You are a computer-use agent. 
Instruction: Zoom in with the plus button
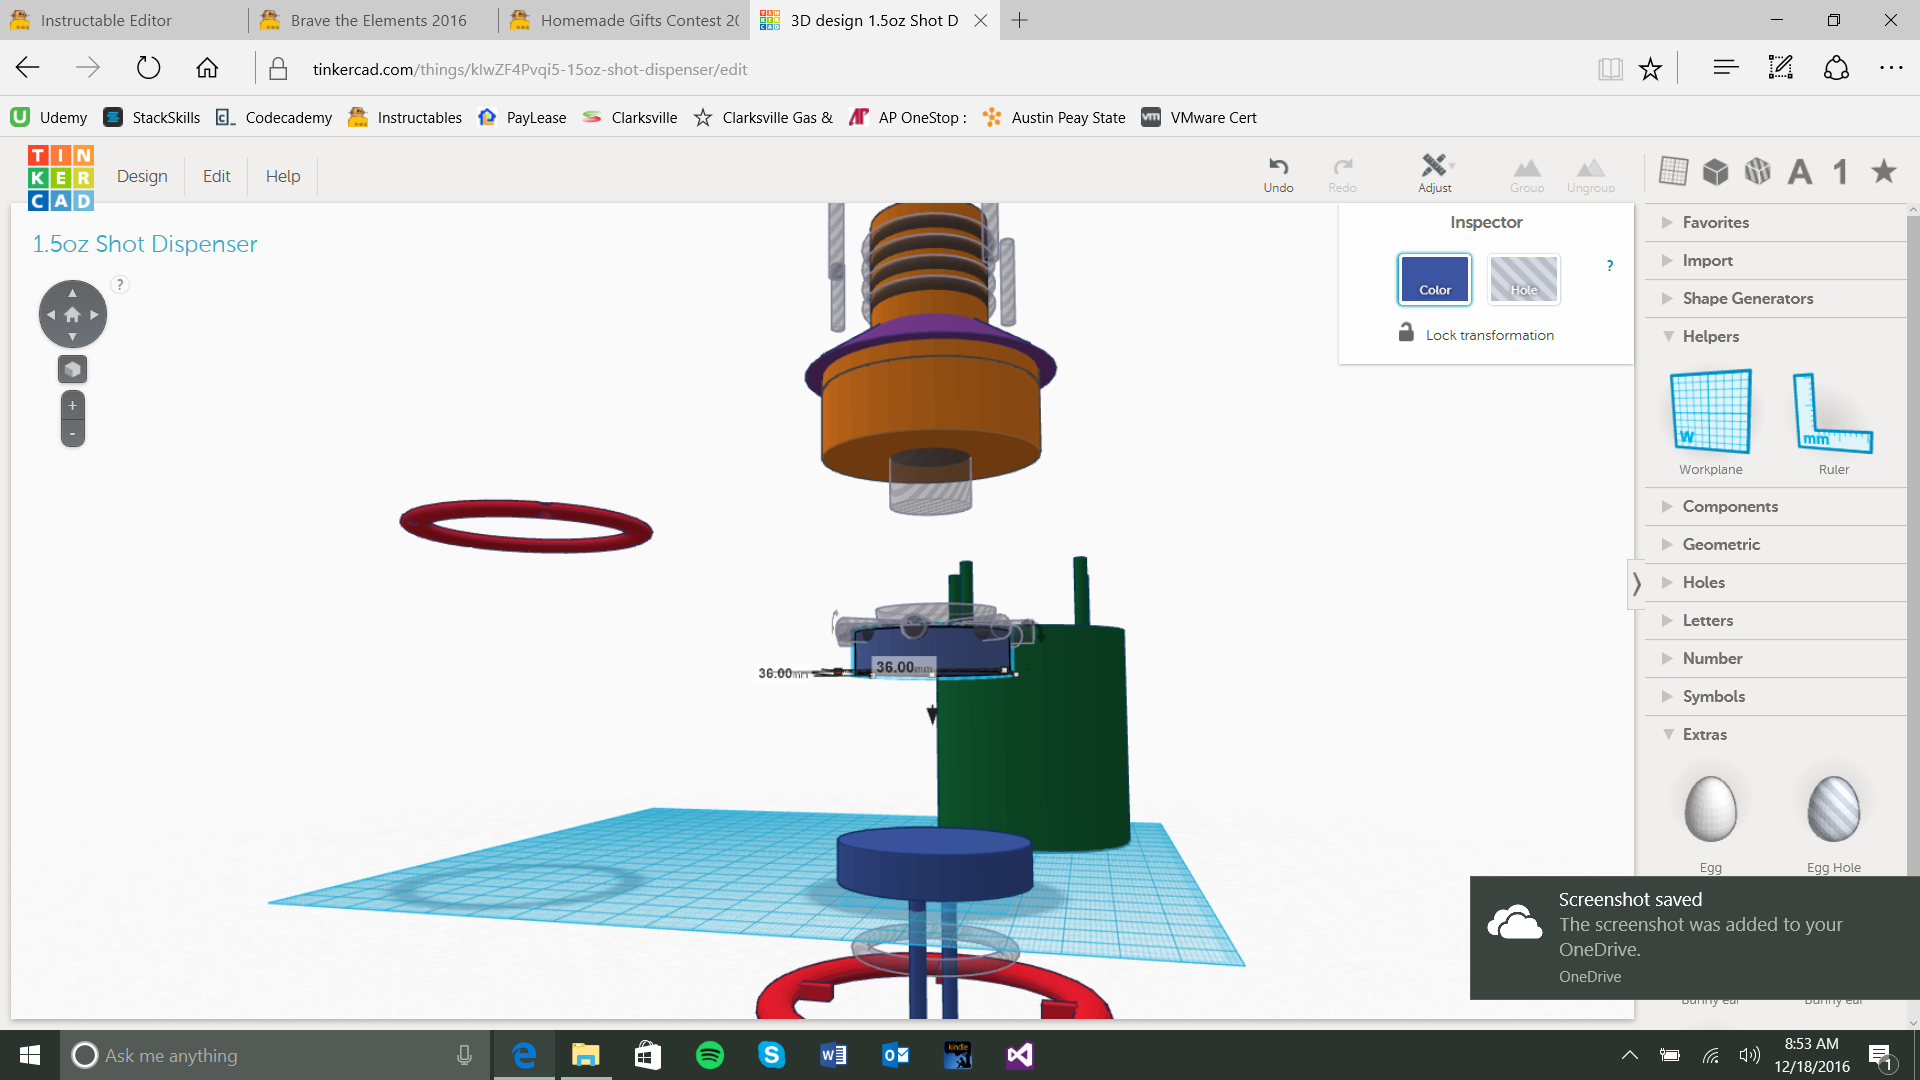click(x=72, y=405)
